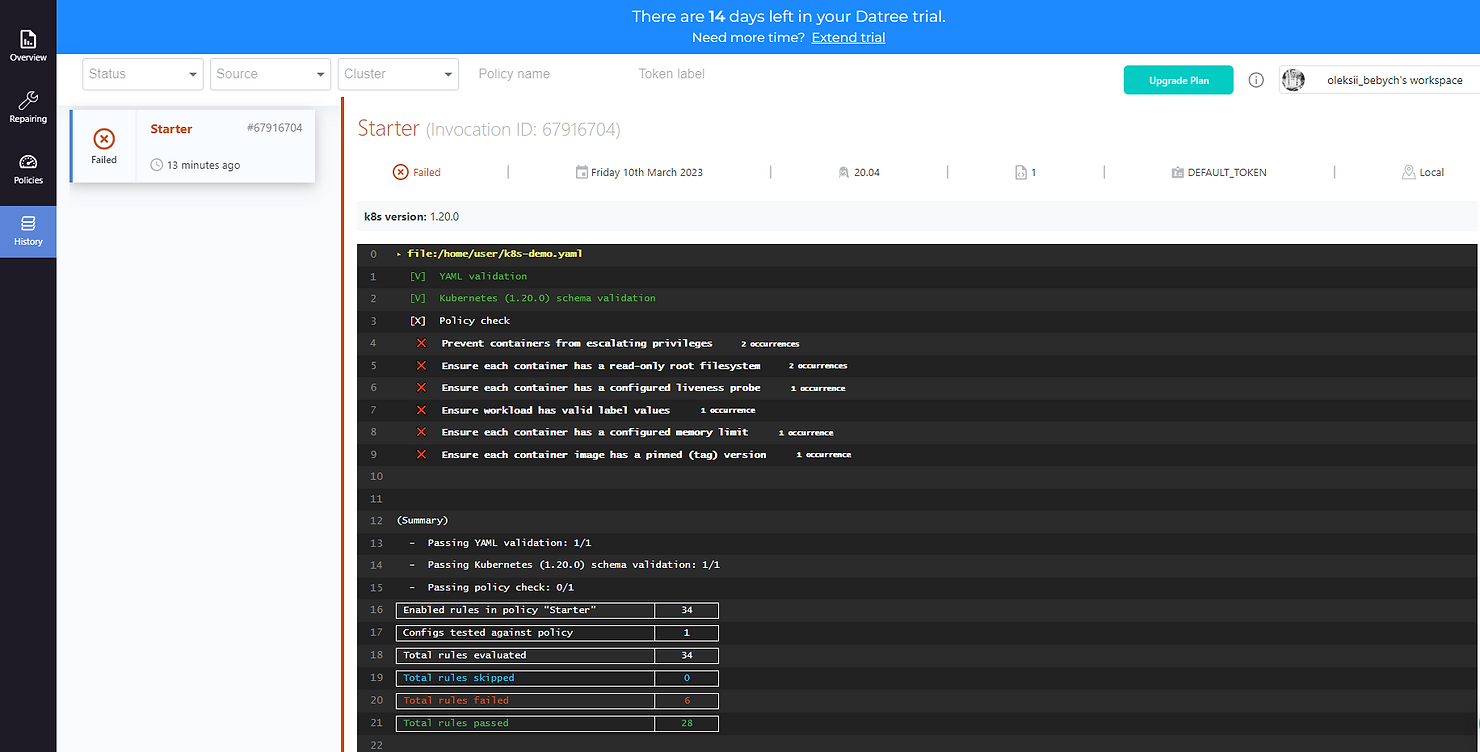Screen dimensions: 1480x752
Task: Click Ensure each container image has a pinned version
Action: (x=604, y=454)
